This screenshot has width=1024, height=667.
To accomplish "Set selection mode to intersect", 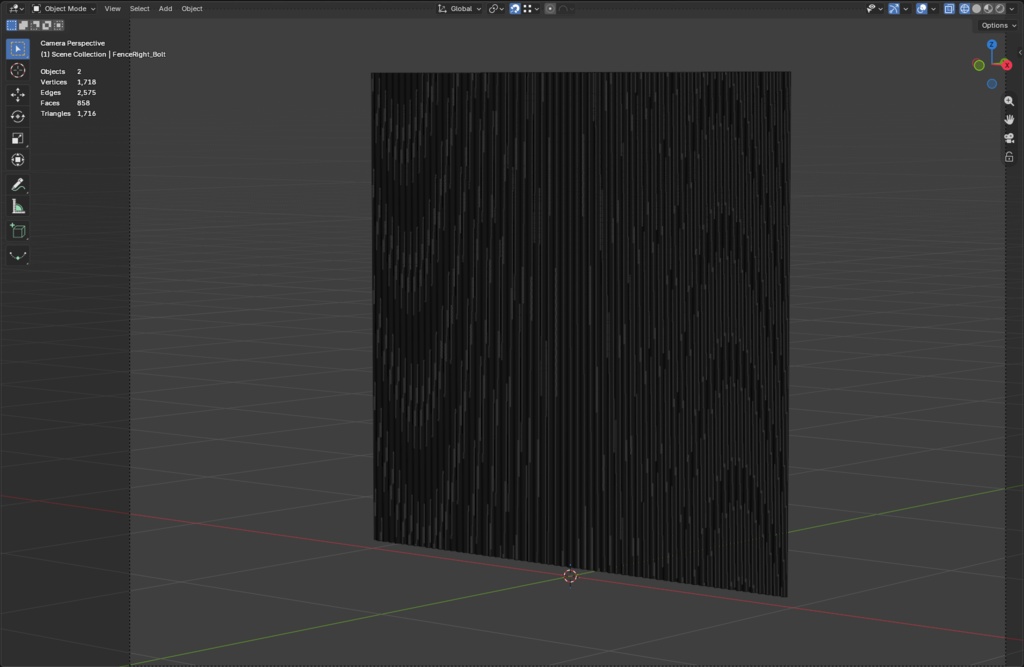I will pos(58,25).
